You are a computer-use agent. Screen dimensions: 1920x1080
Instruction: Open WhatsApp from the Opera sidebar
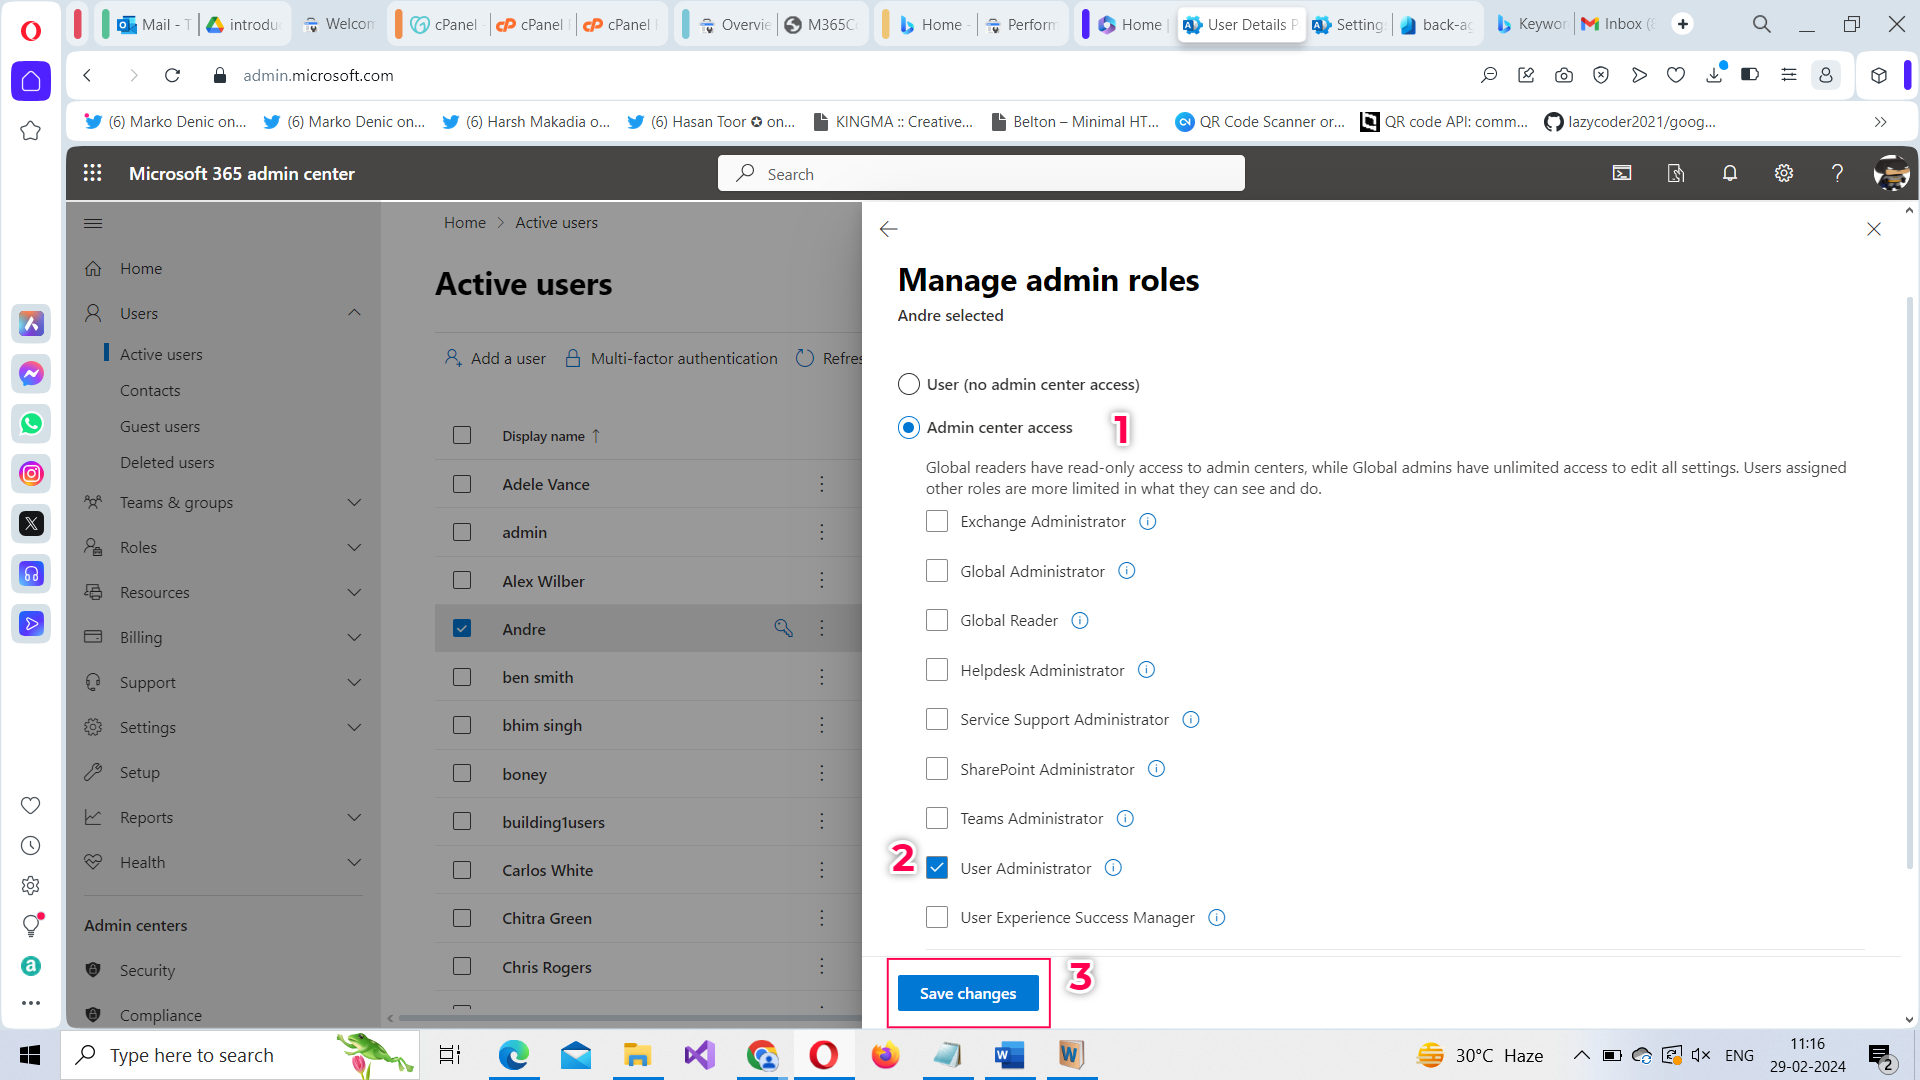click(31, 423)
